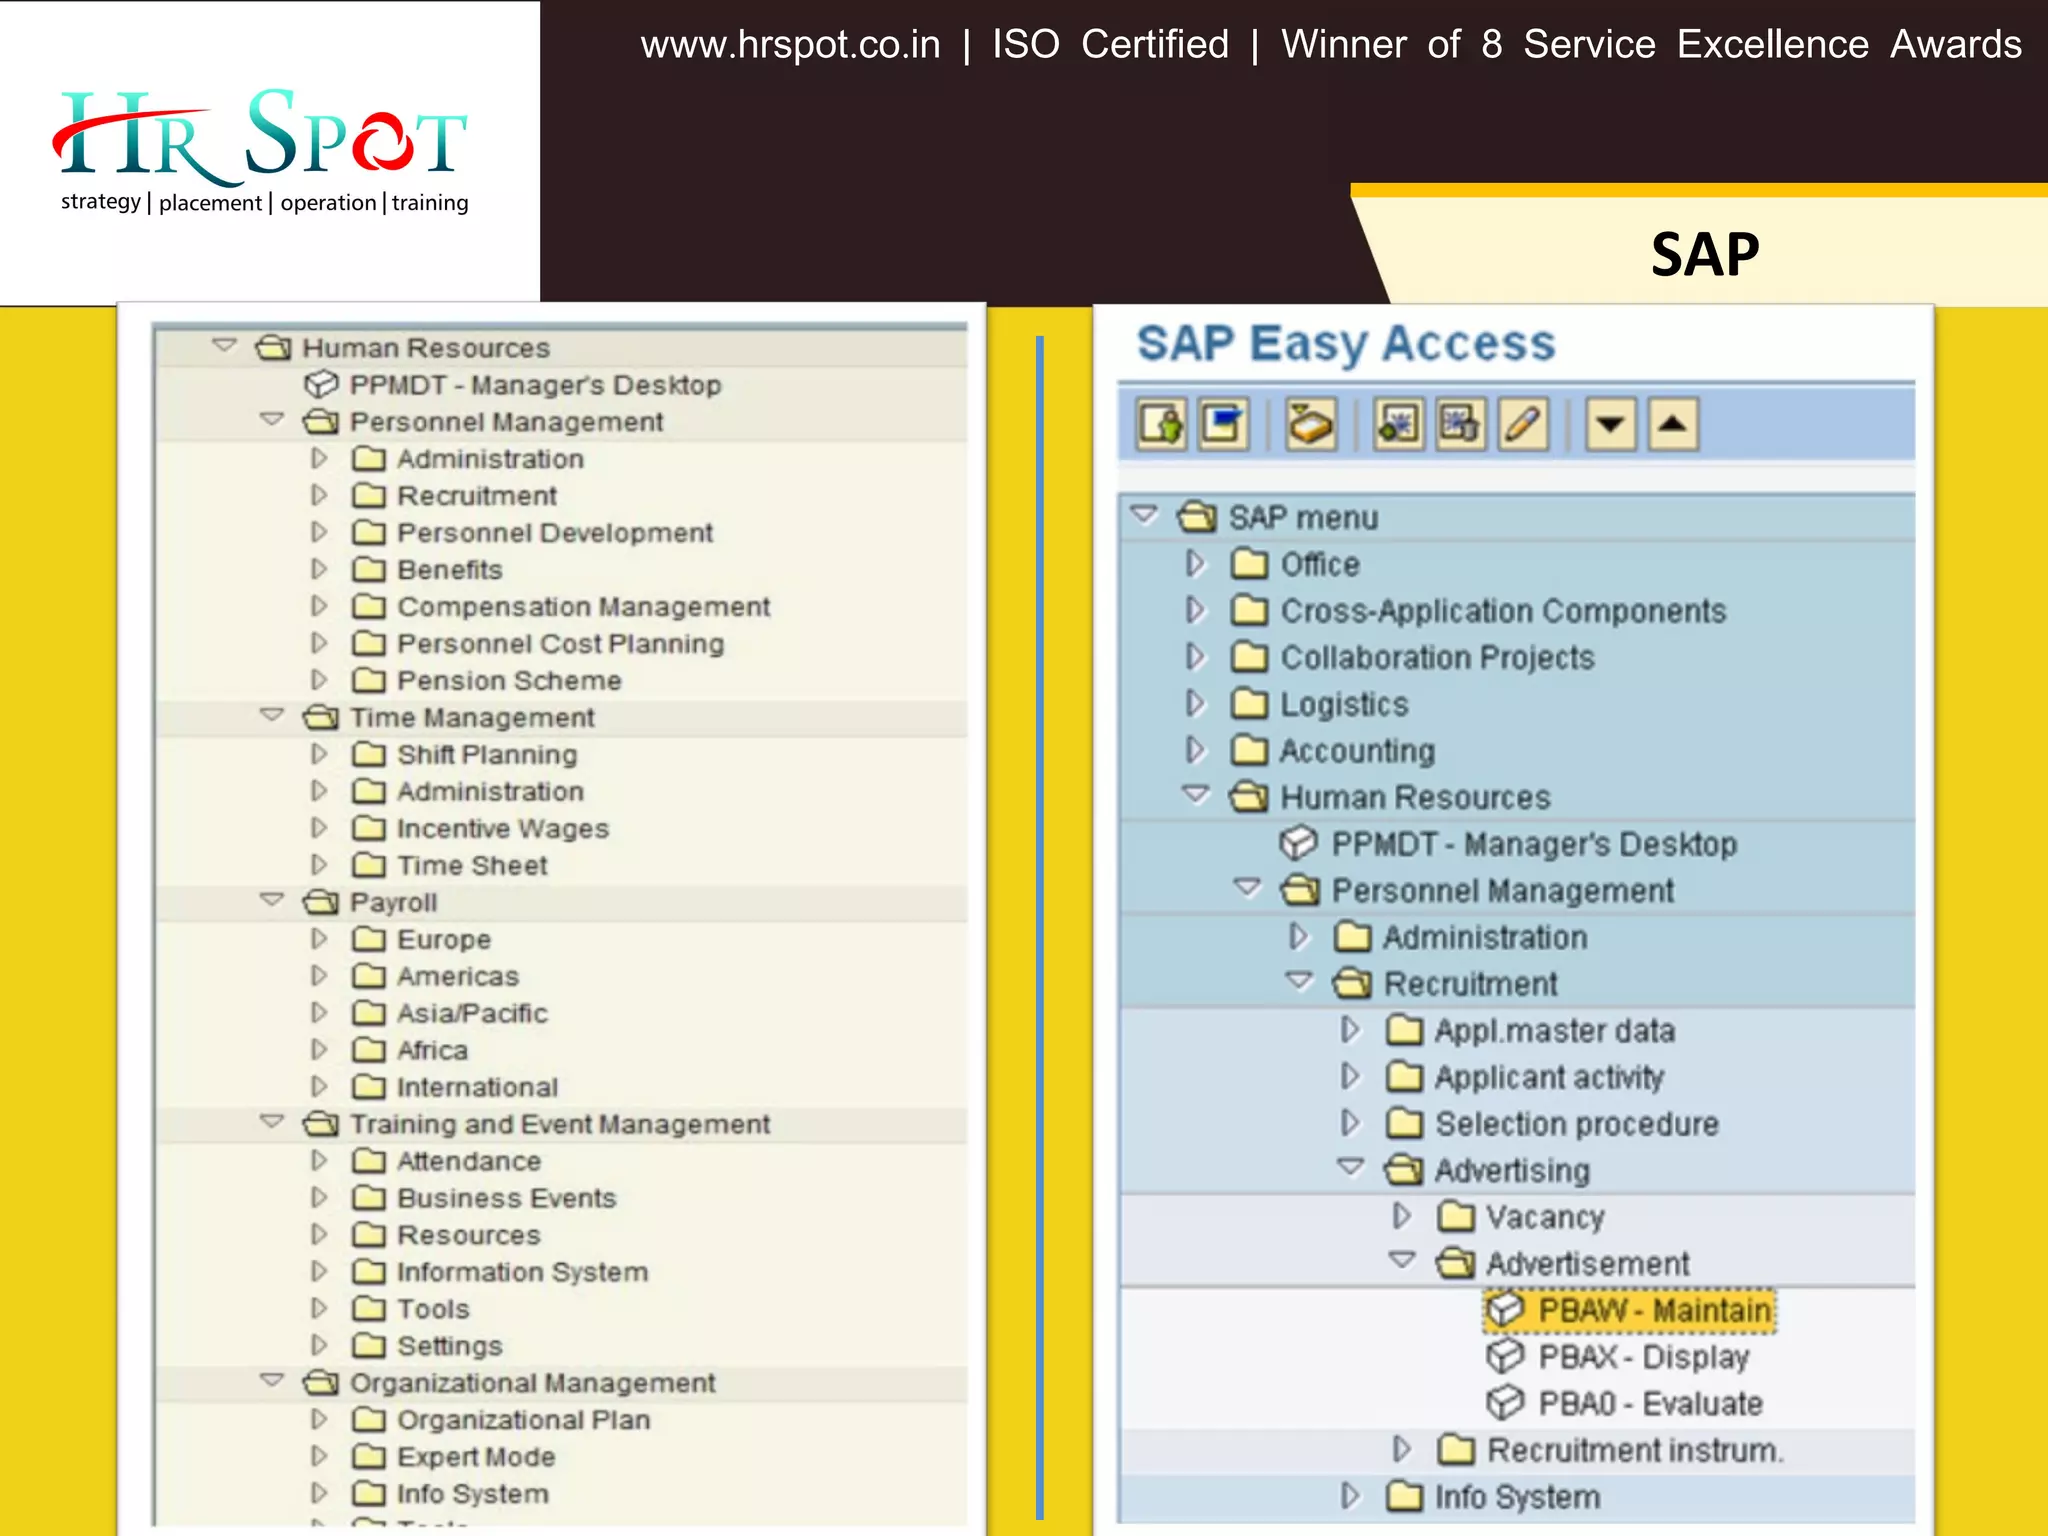Viewport: 2048px width, 1536px height.
Task: Click the Move favorites down arrow
Action: 1610,425
